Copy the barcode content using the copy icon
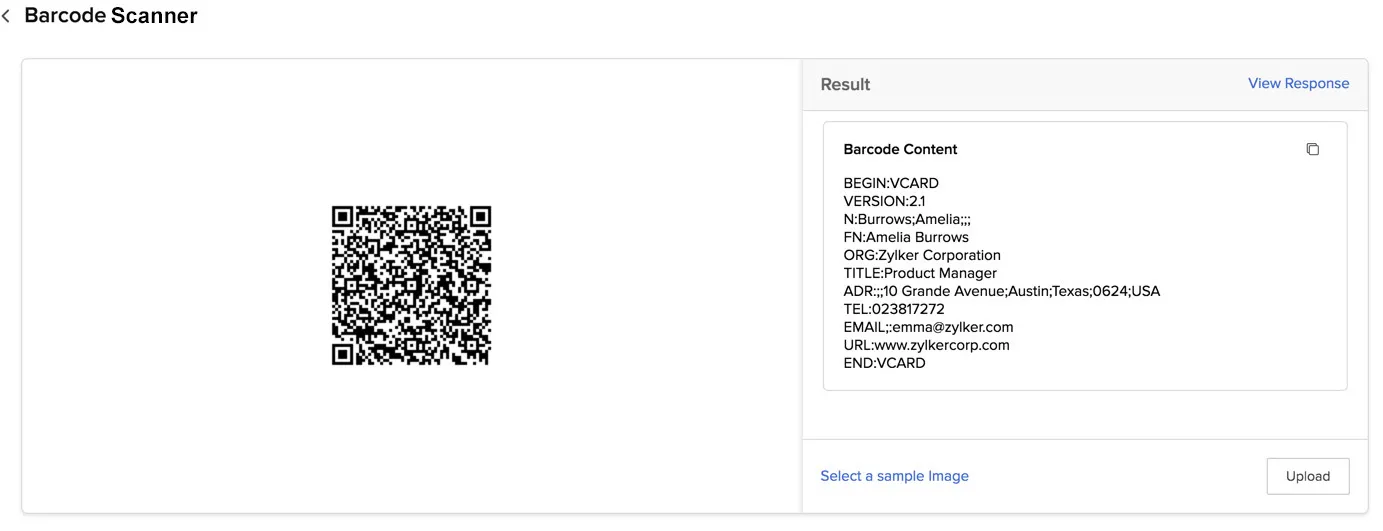 tap(1313, 150)
